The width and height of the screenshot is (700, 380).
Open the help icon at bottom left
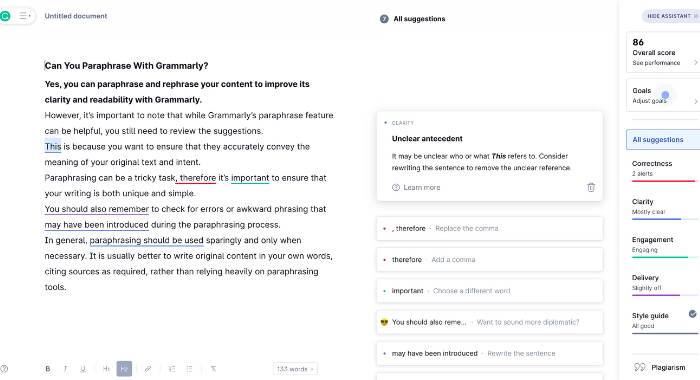pyautogui.click(x=4, y=369)
